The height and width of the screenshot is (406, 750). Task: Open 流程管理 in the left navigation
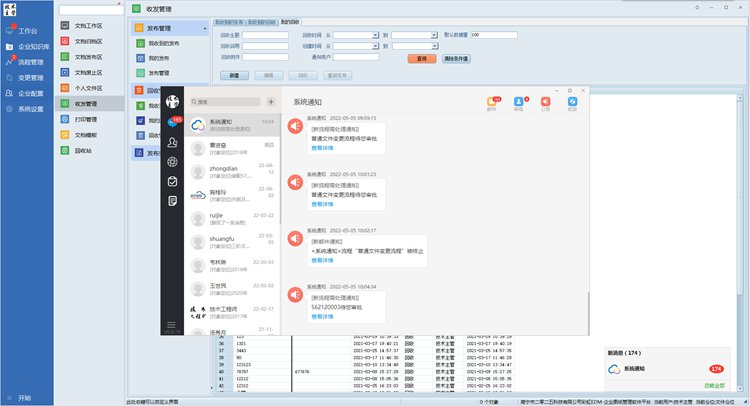(x=30, y=62)
